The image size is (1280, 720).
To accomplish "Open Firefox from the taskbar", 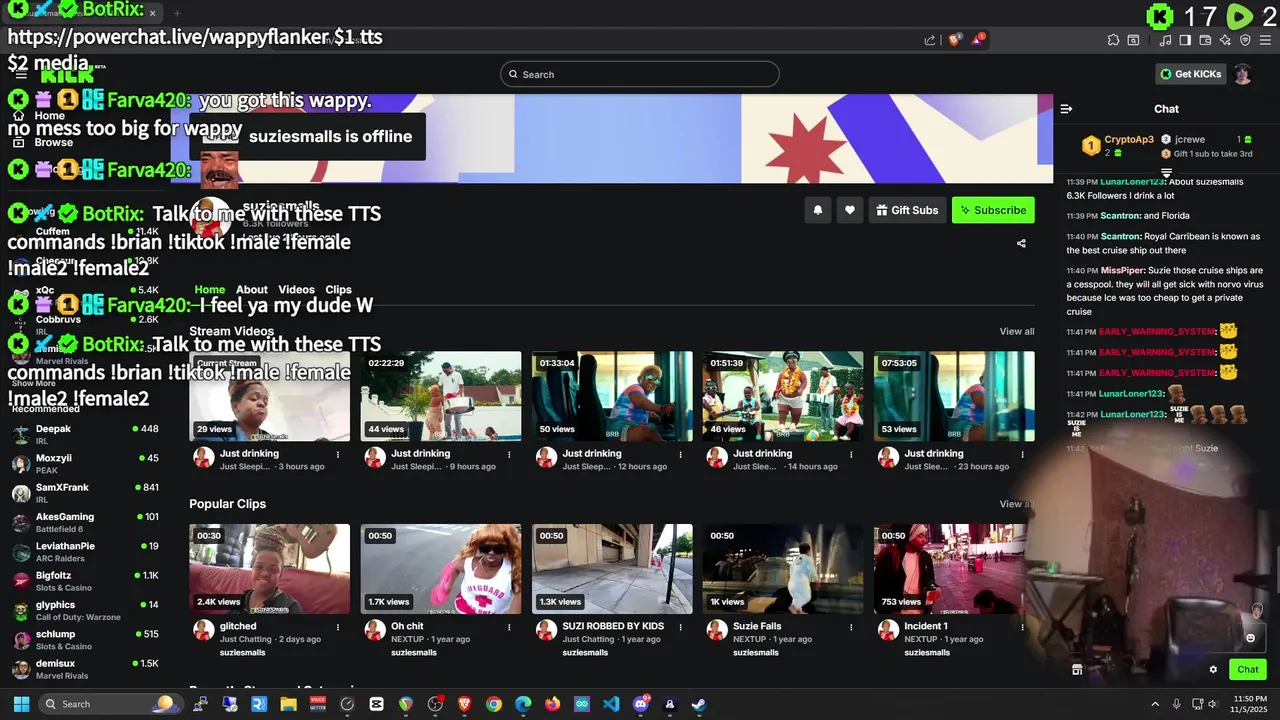I will [552, 704].
